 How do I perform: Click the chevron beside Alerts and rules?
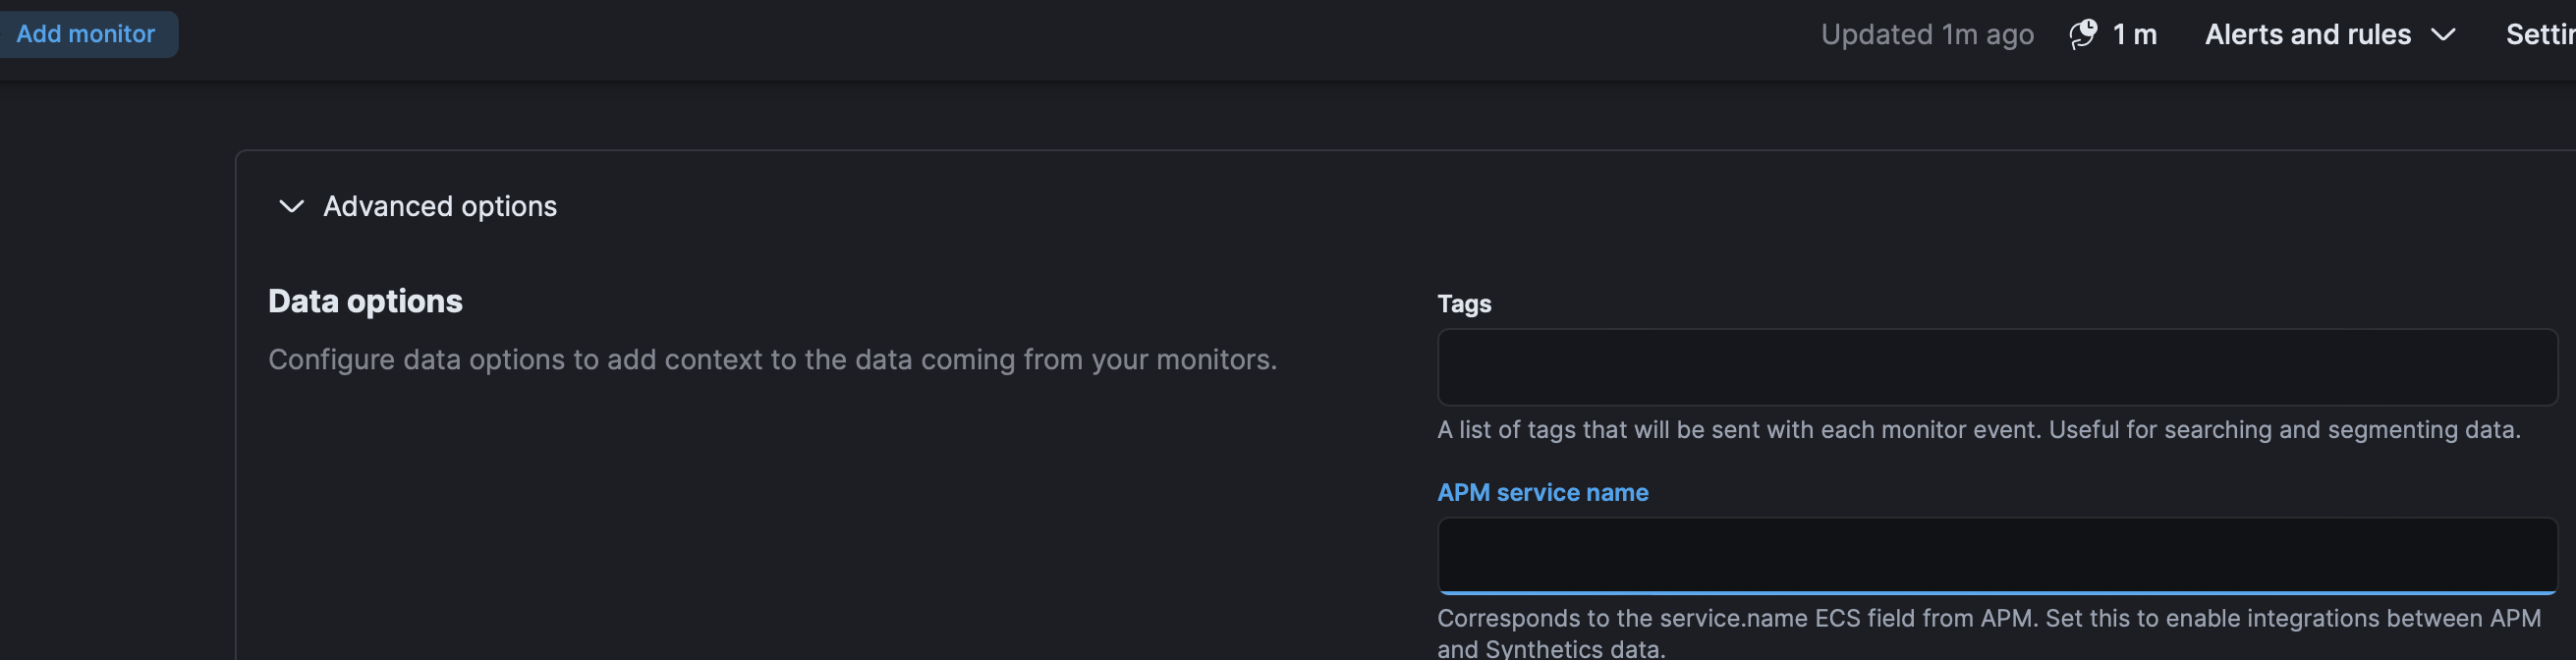coord(2443,35)
